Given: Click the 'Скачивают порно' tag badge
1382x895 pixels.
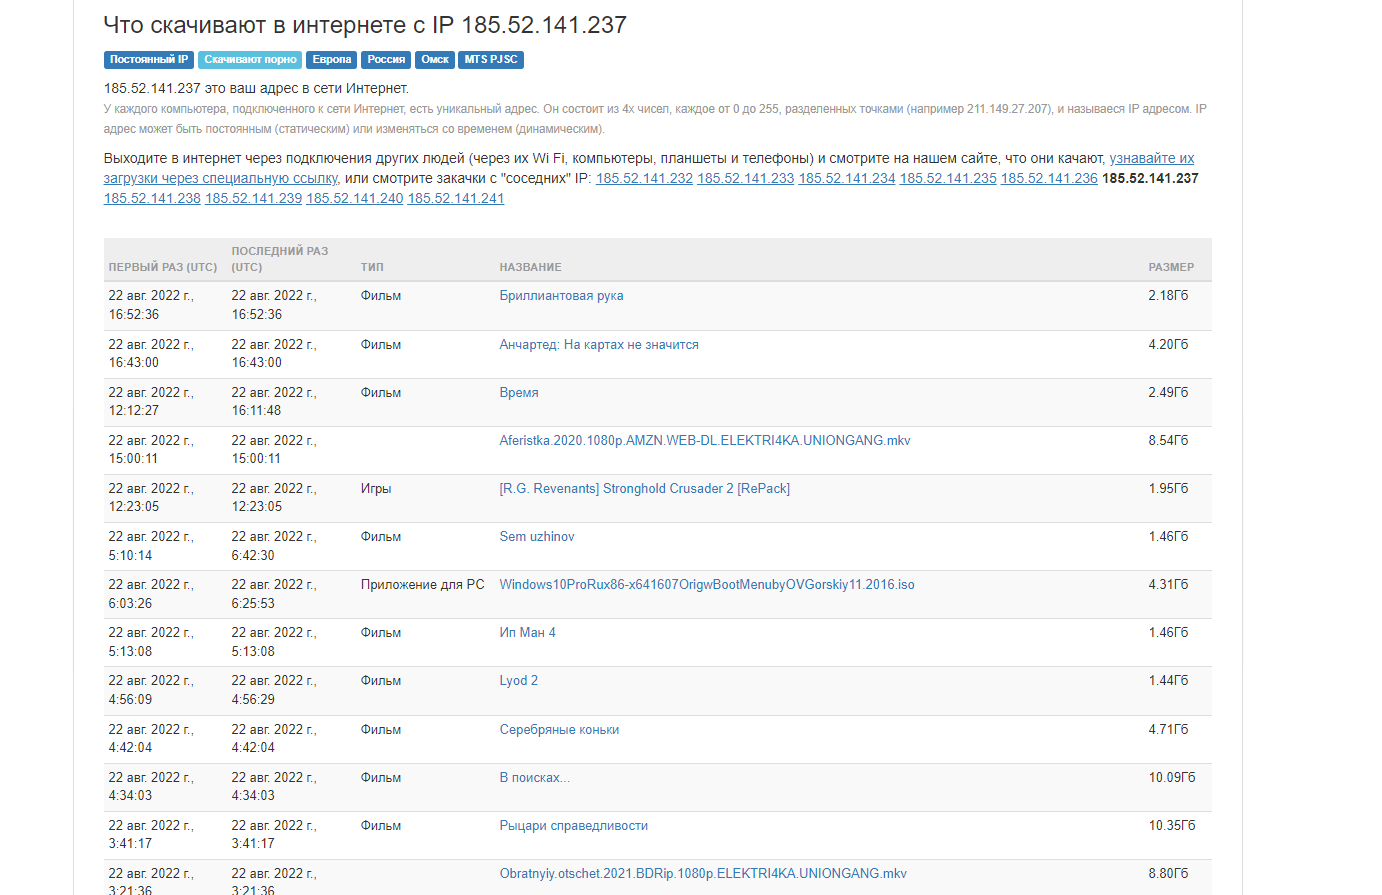Looking at the screenshot, I should coord(250,60).
